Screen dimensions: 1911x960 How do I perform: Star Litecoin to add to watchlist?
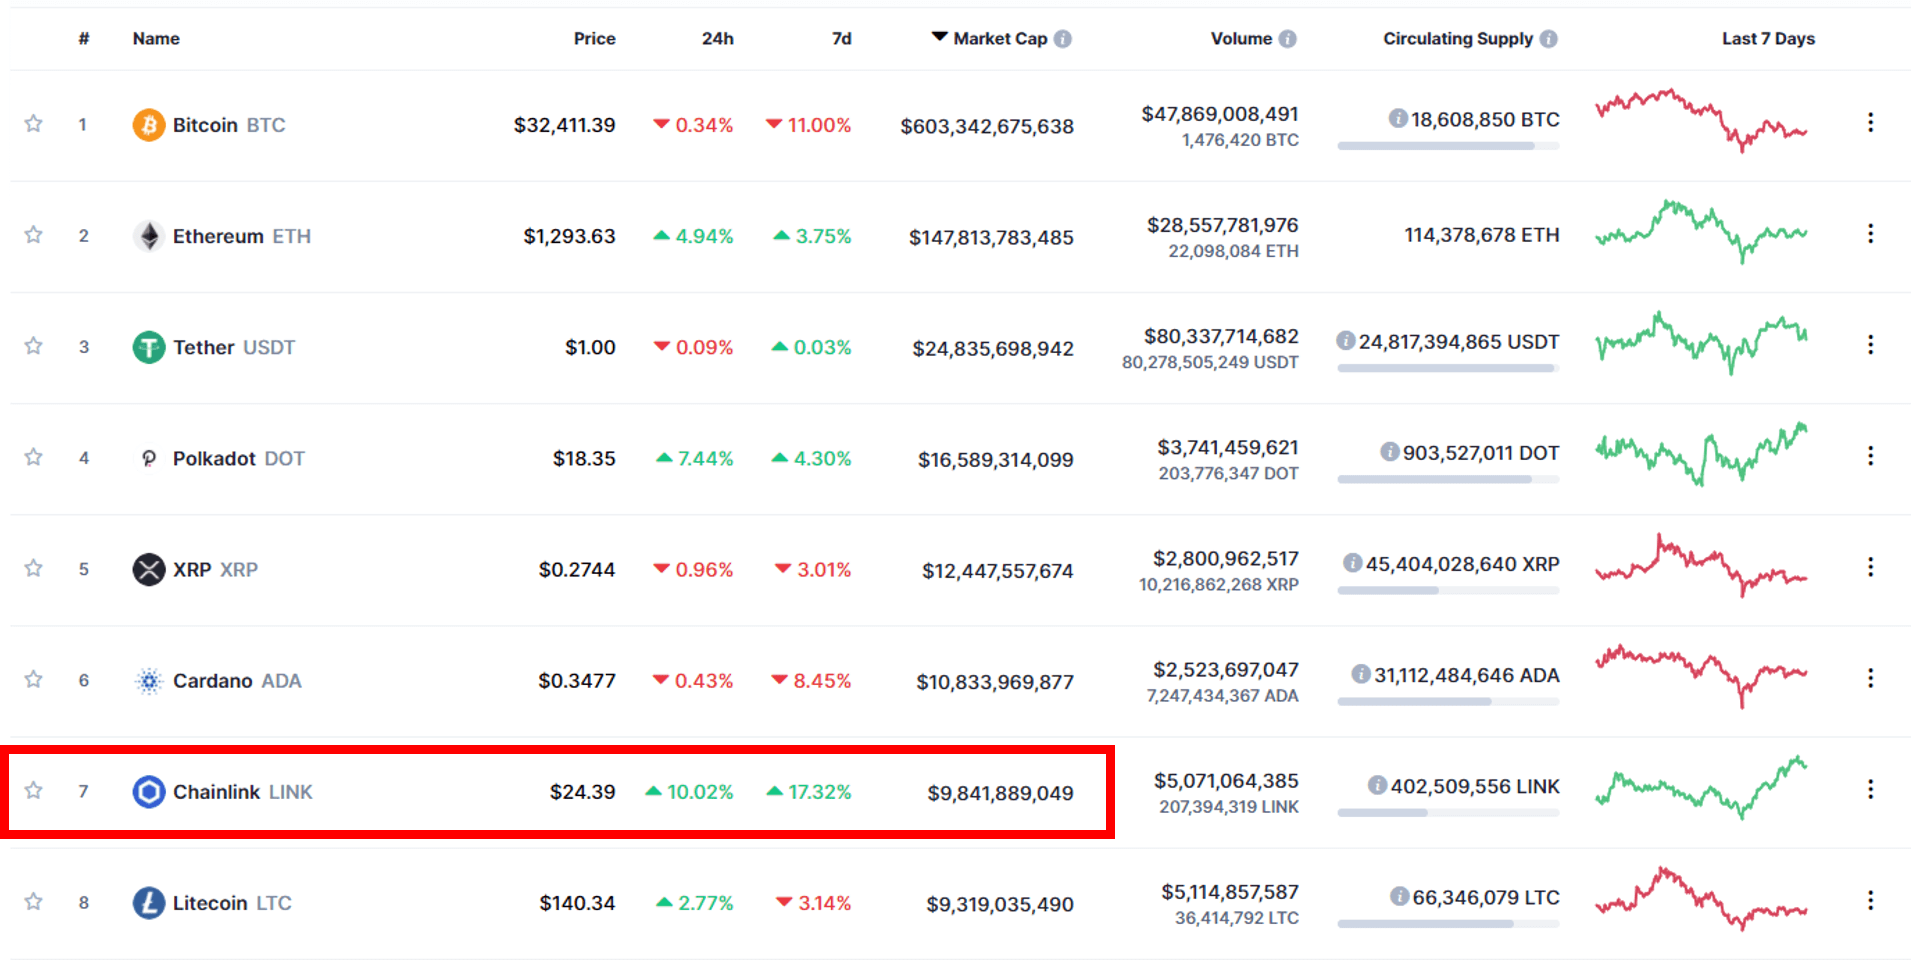(33, 902)
